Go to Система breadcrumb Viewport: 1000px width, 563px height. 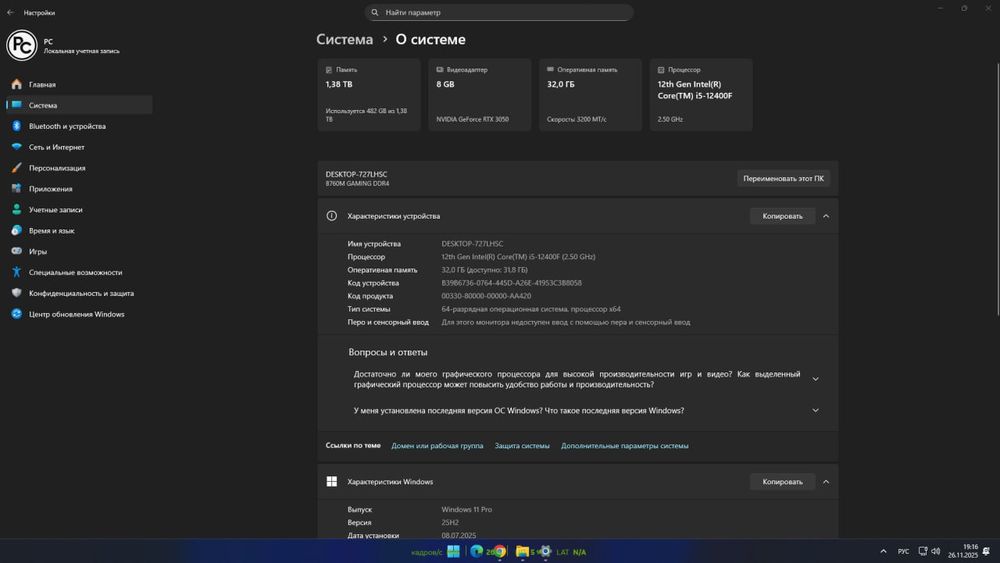tap(344, 40)
